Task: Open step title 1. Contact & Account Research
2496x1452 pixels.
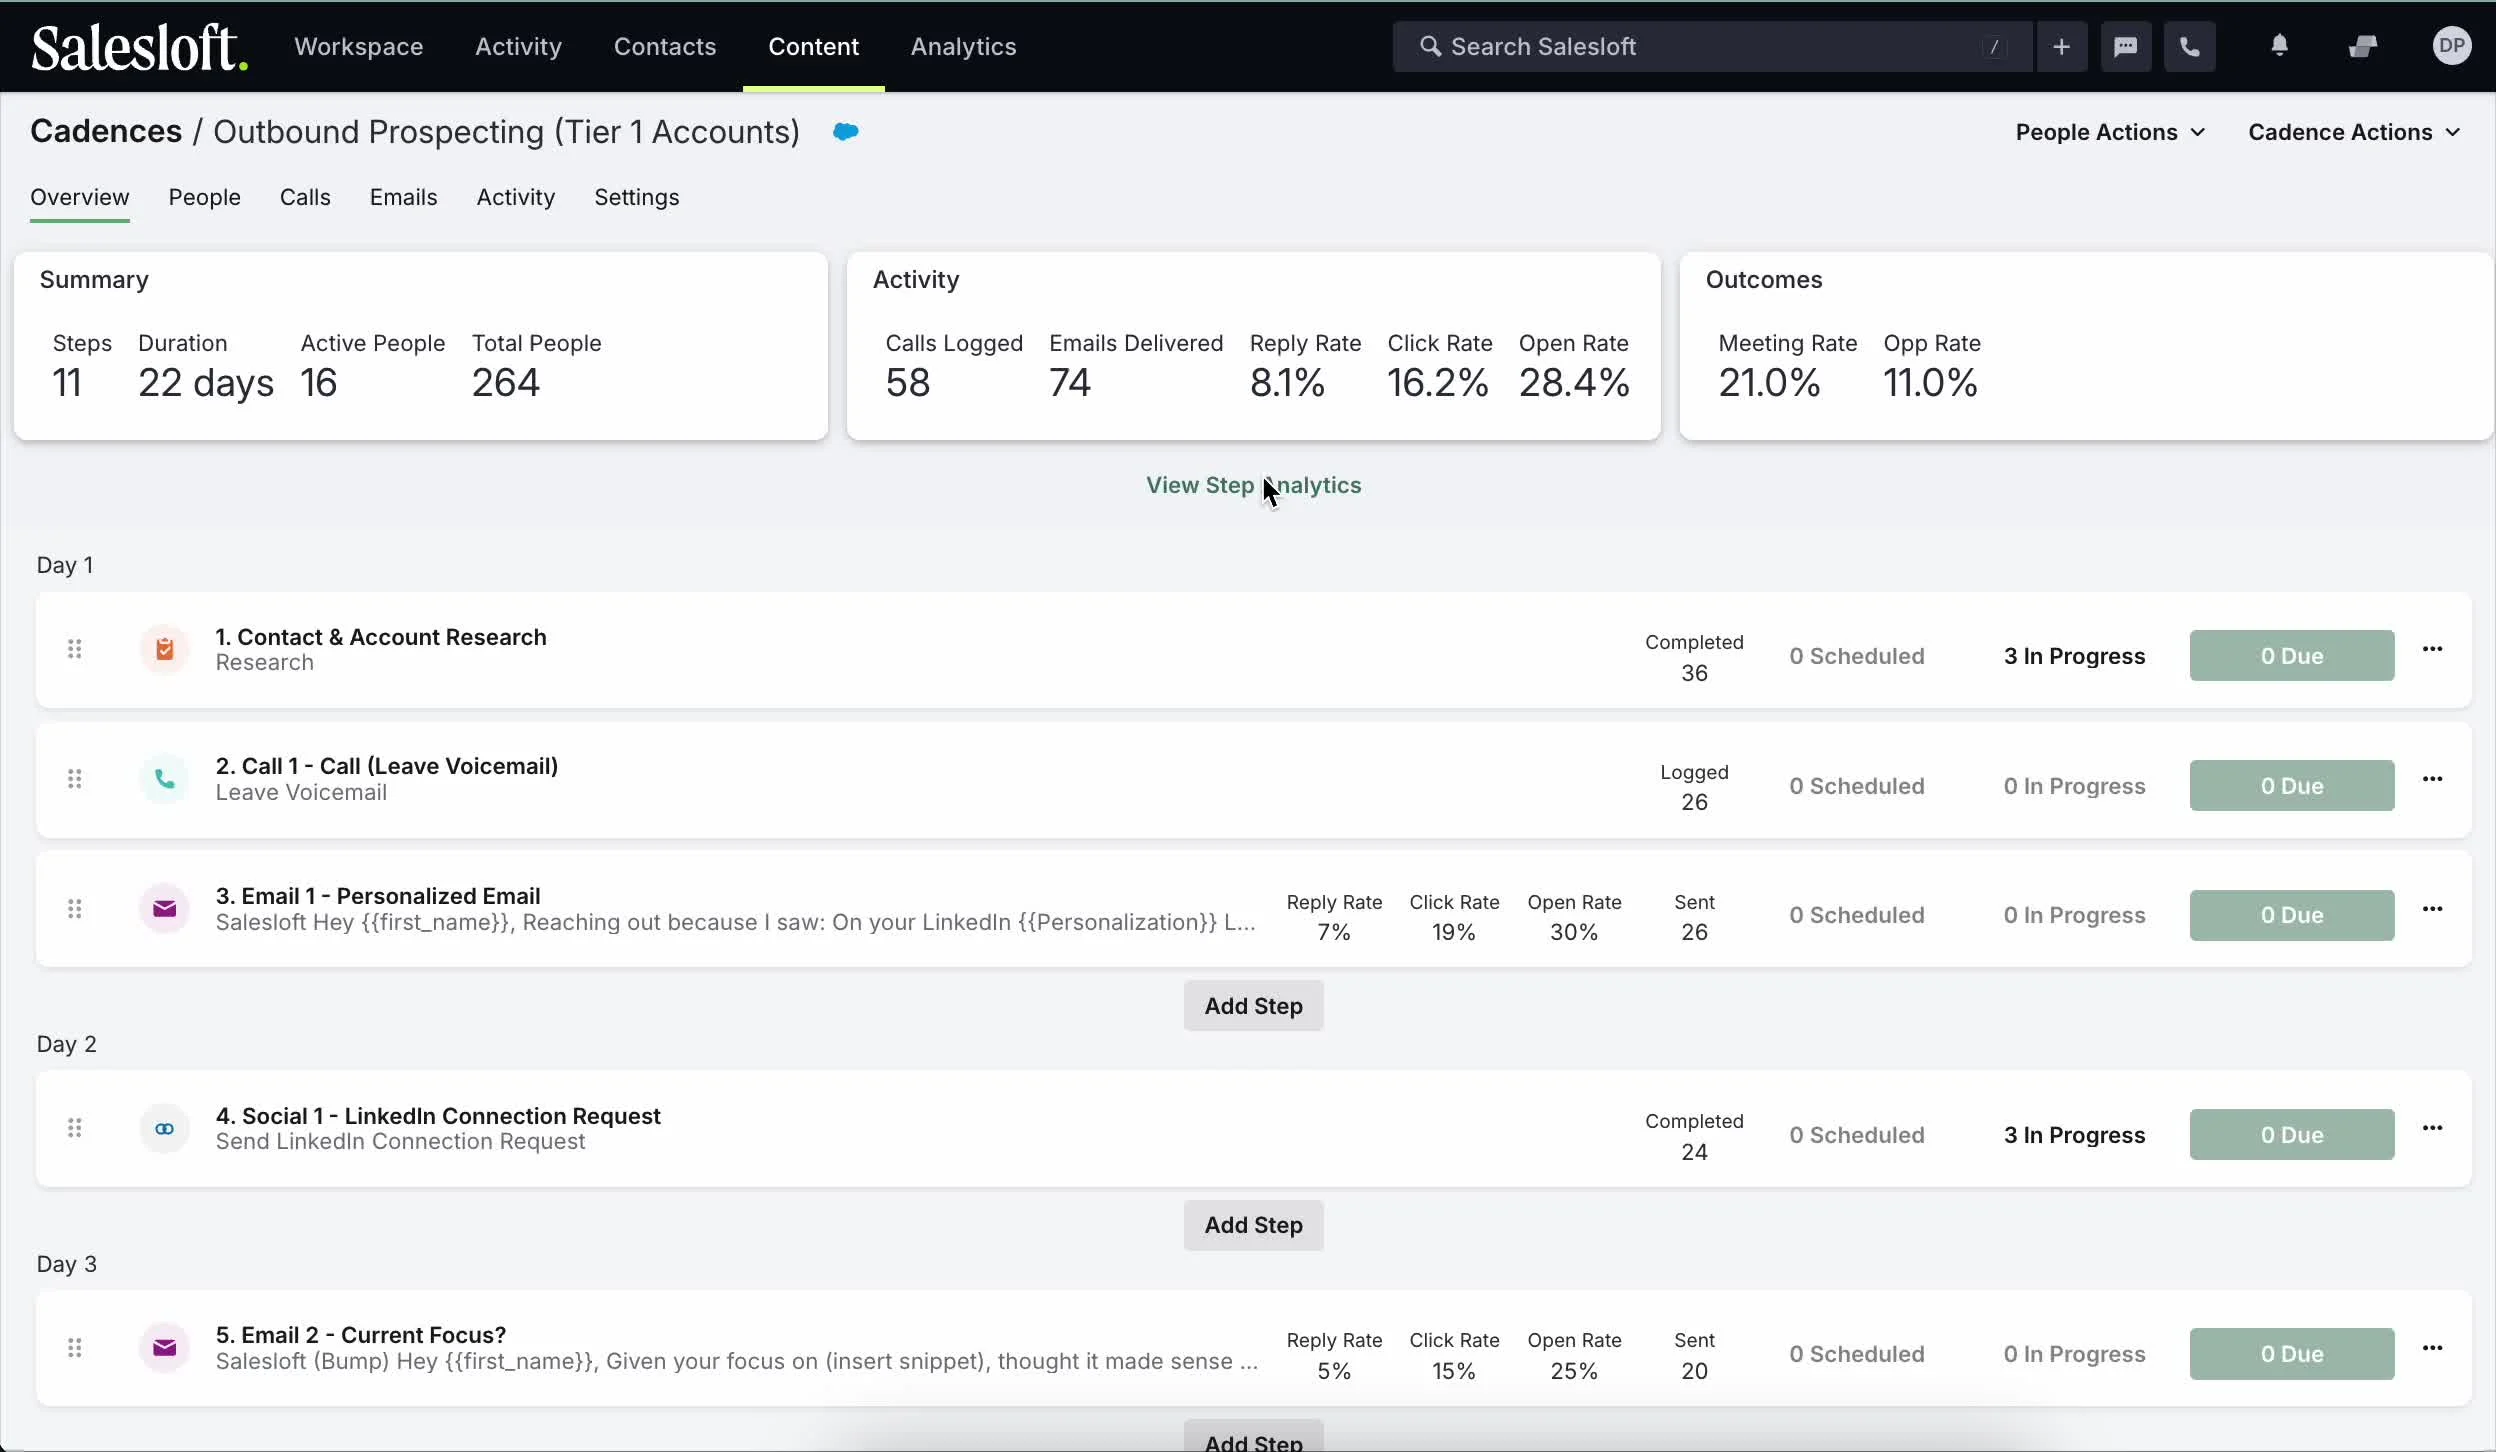Action: tap(381, 637)
